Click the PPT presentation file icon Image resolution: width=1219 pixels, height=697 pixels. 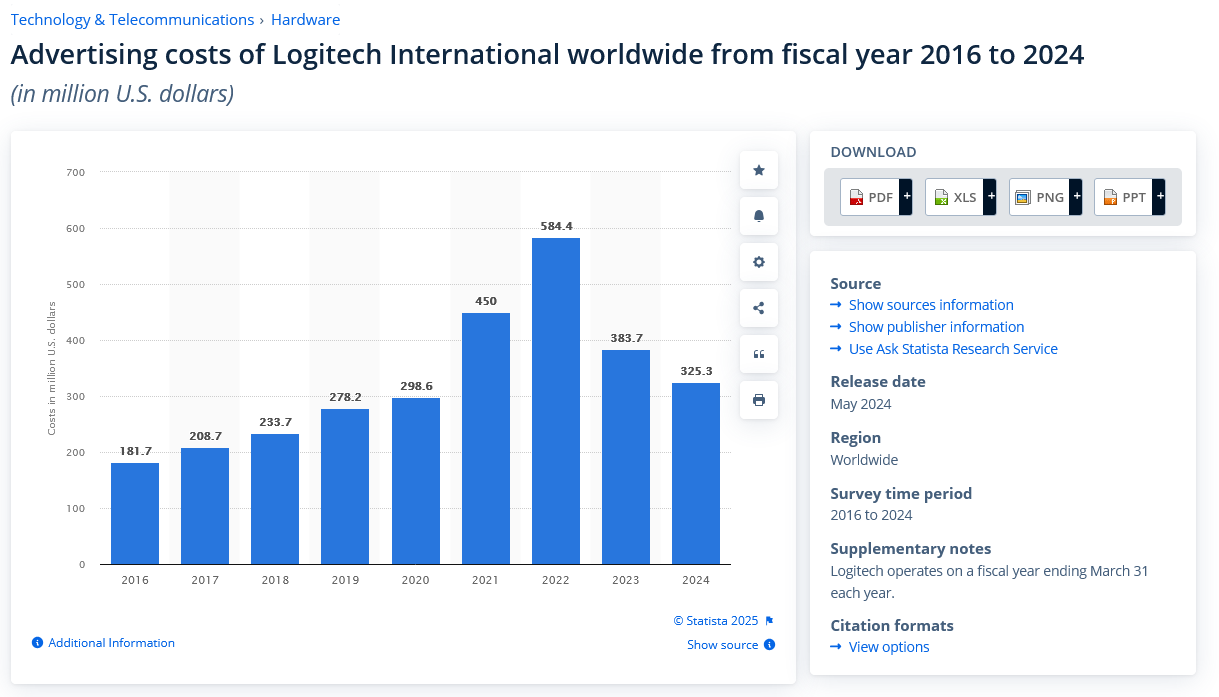[1109, 197]
